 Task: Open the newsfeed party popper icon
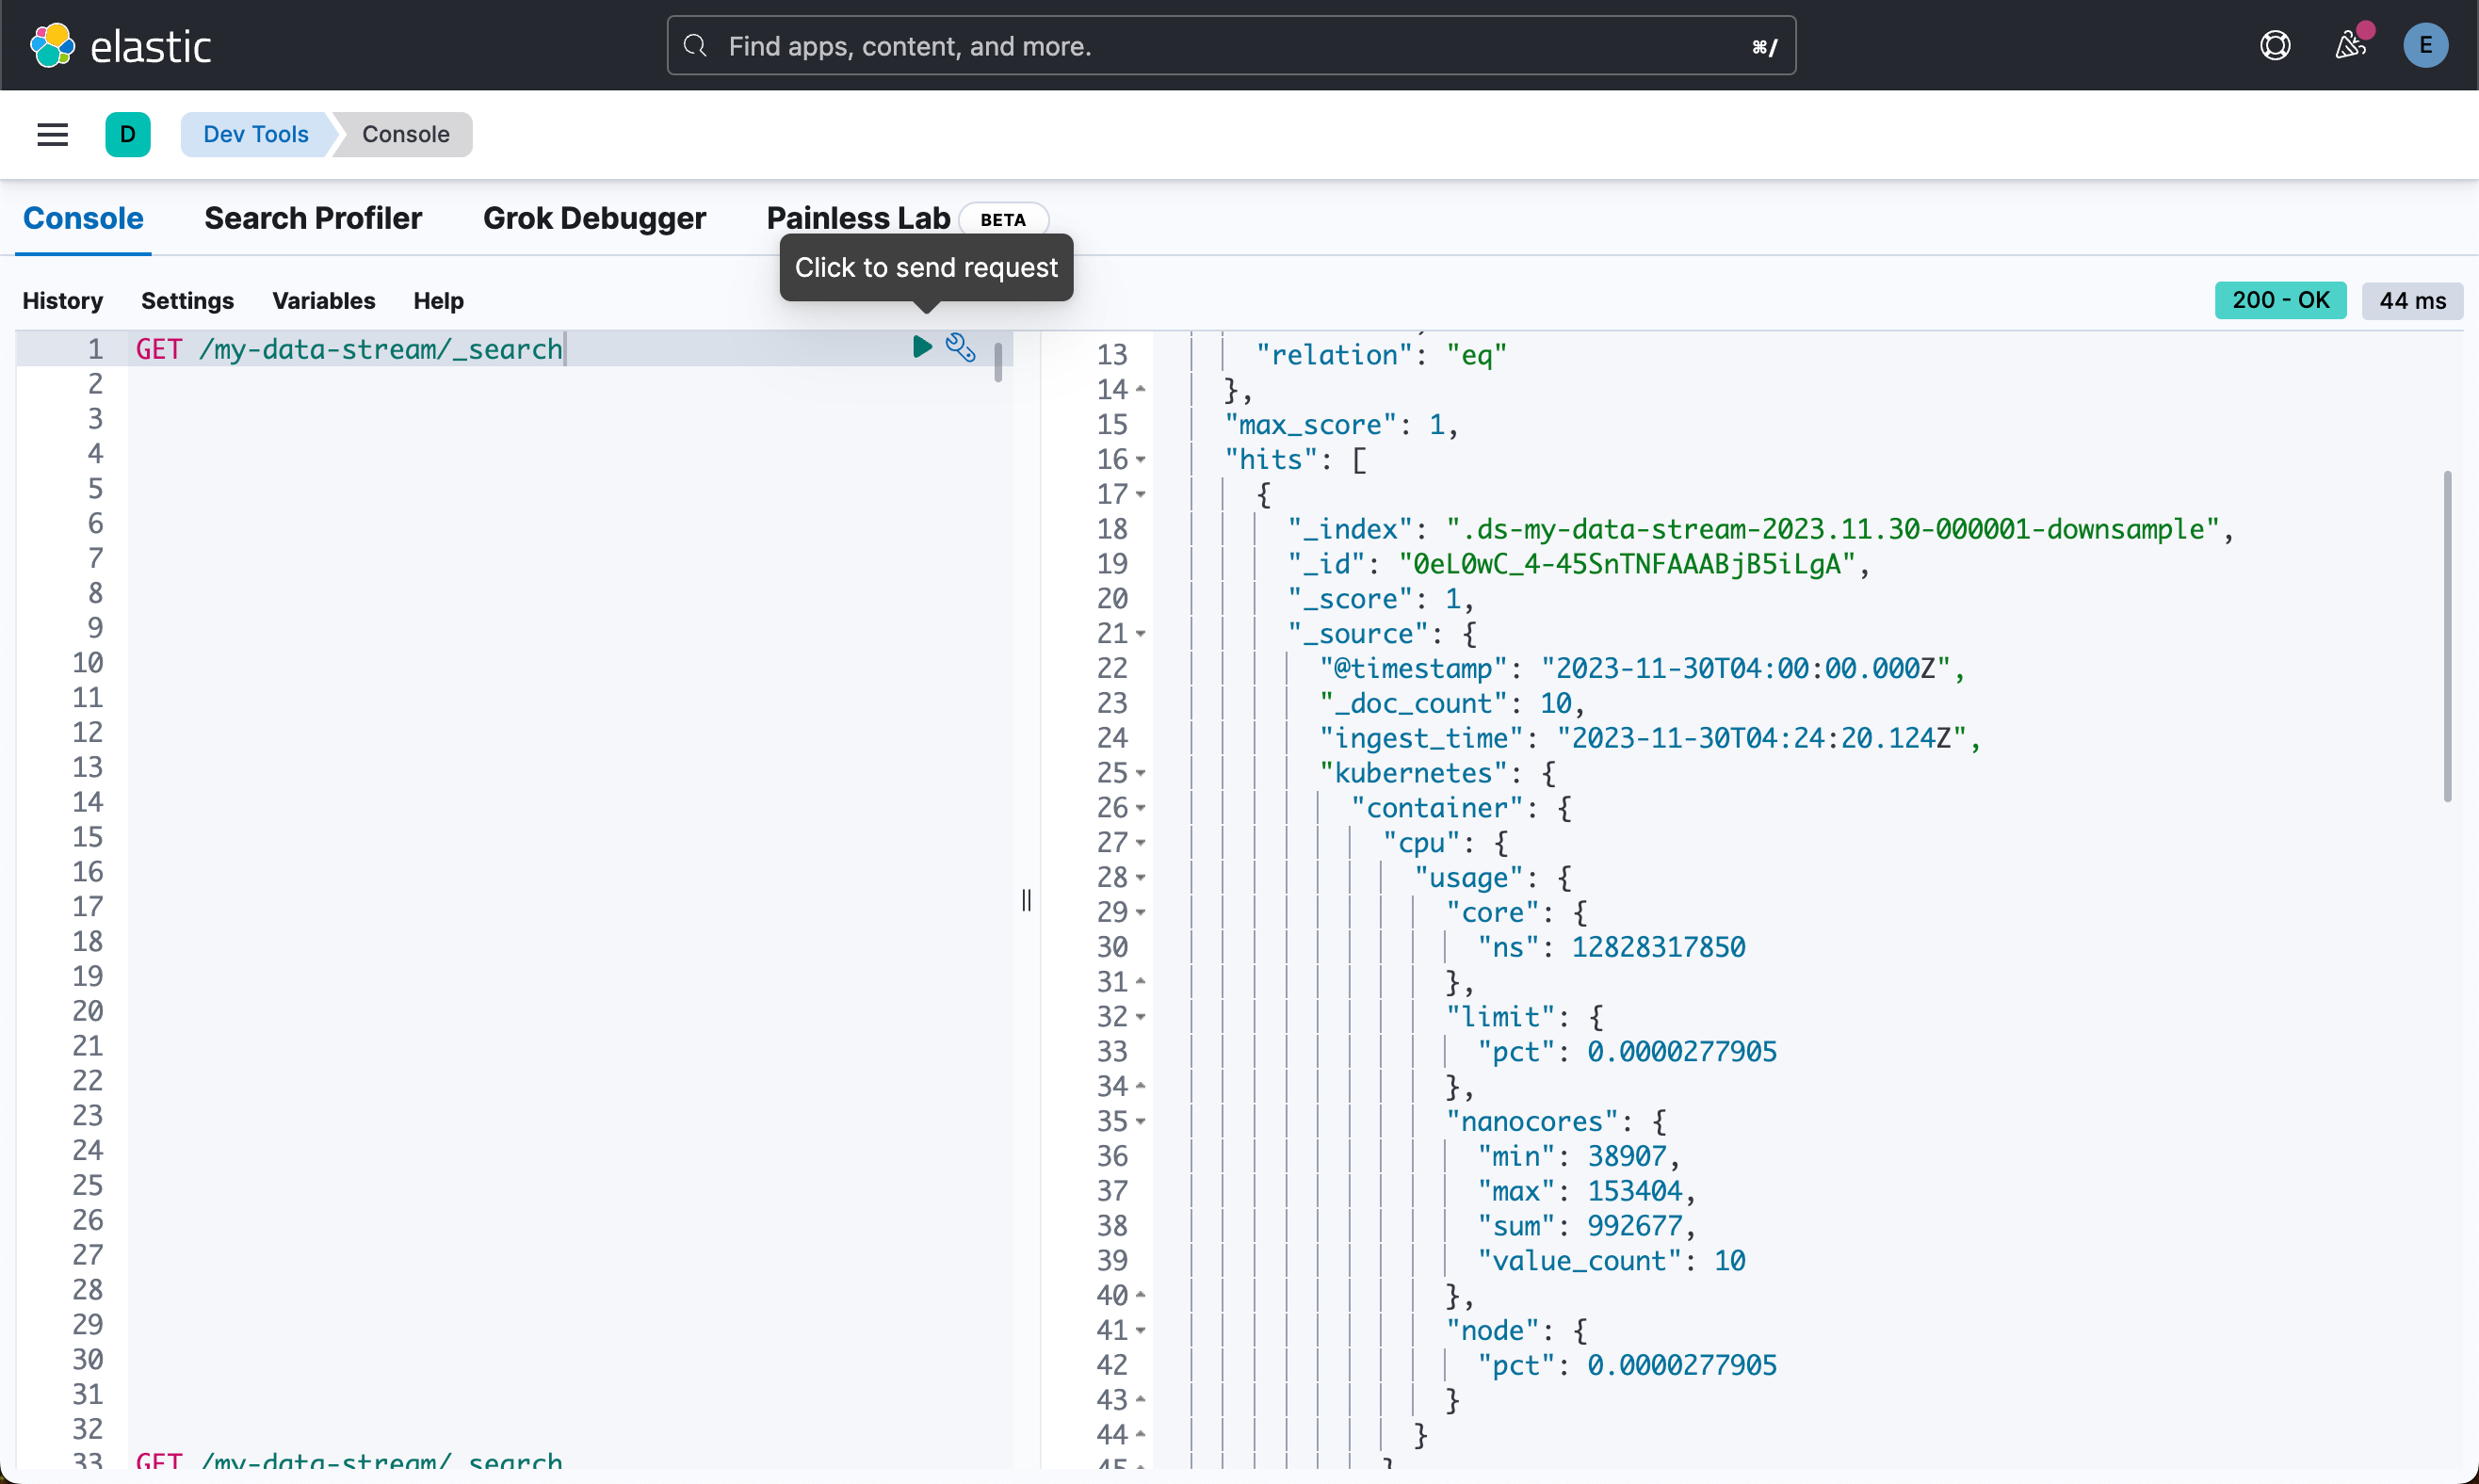tap(2350, 45)
